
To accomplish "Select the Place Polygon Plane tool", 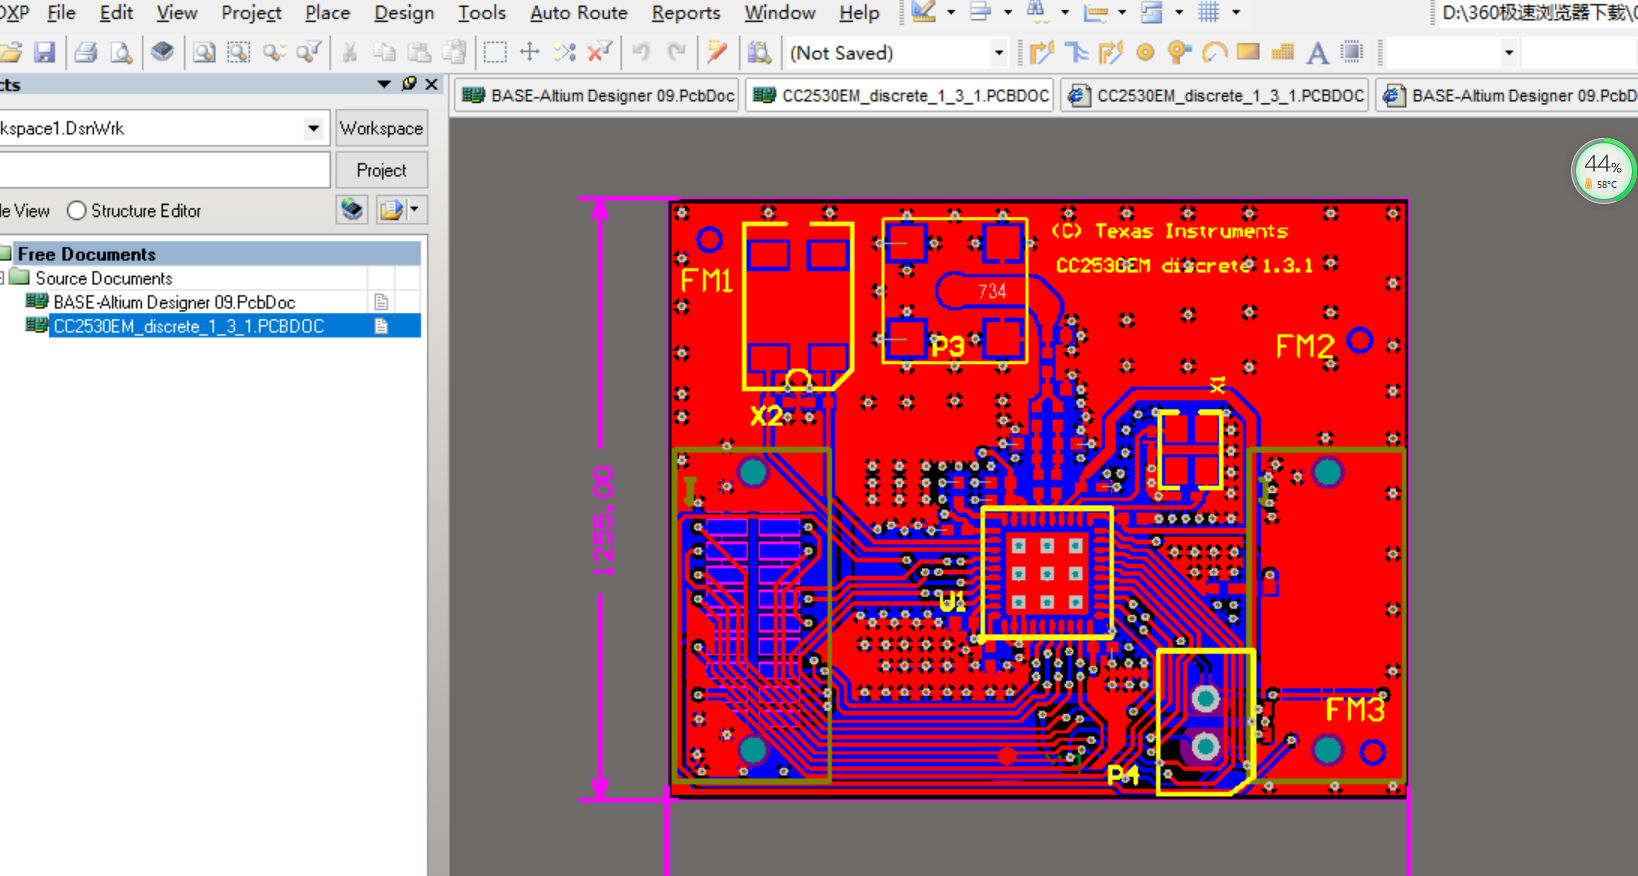I will (x=1283, y=52).
